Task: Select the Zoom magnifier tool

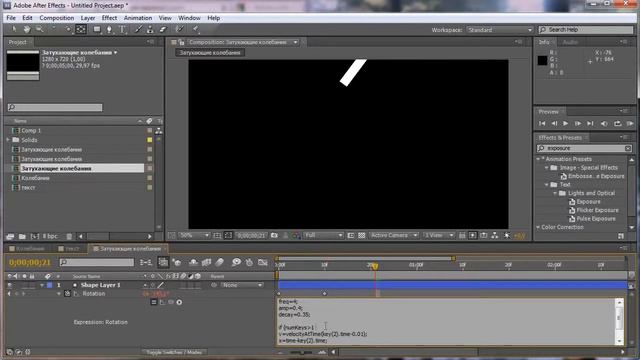Action: pos(40,29)
